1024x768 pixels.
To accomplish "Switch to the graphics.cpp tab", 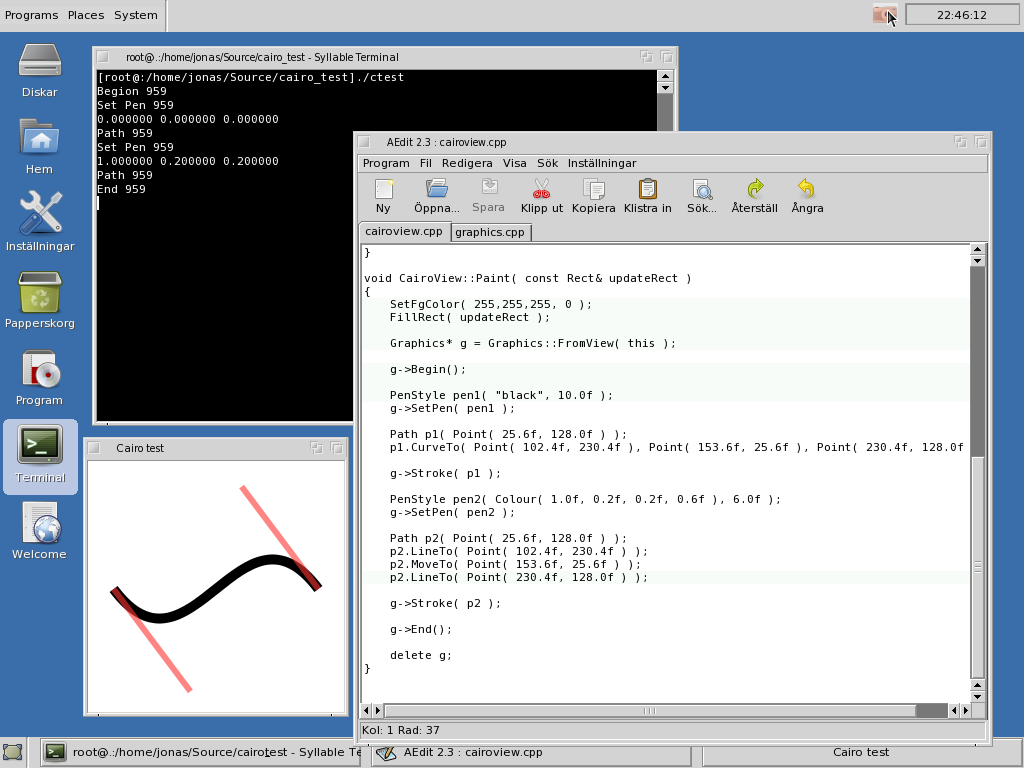I will [490, 232].
